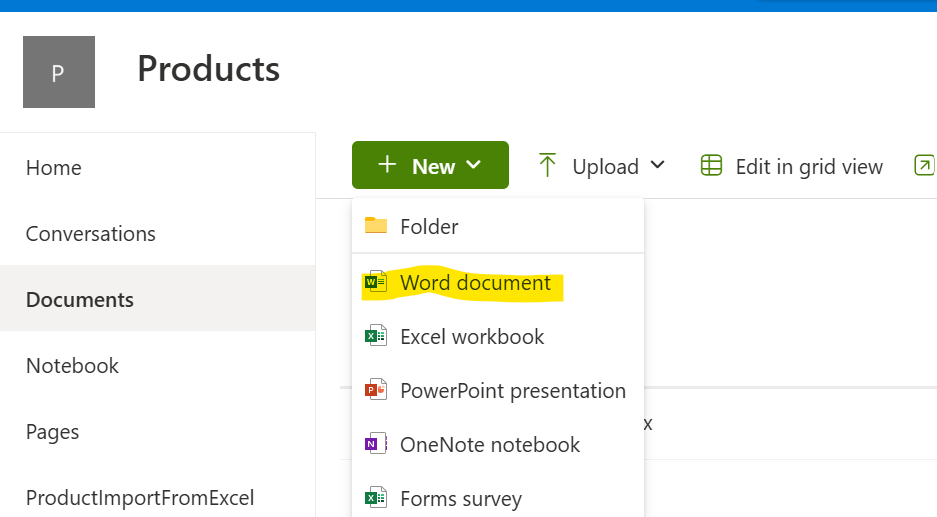The height and width of the screenshot is (517, 937).
Task: Open the Products site logo tile
Action: (x=59, y=72)
